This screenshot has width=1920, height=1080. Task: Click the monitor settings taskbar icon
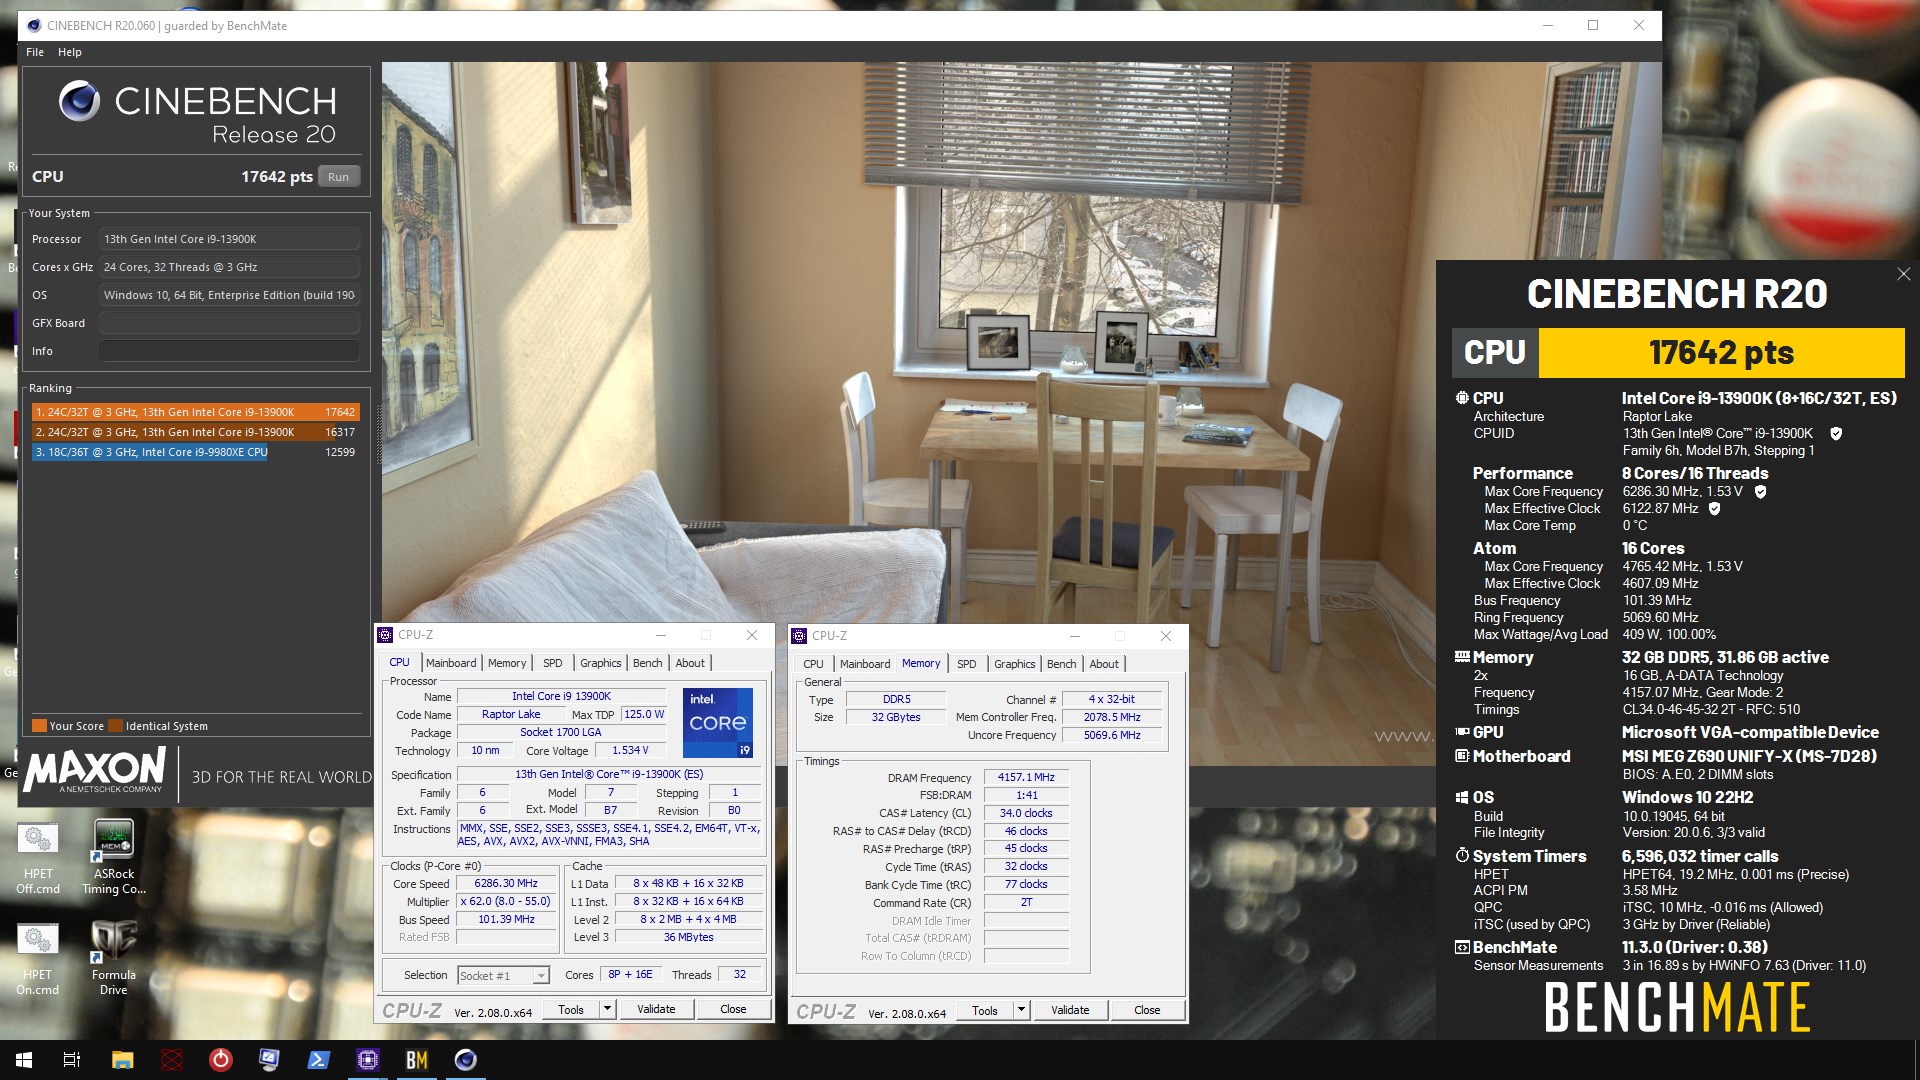[269, 1060]
